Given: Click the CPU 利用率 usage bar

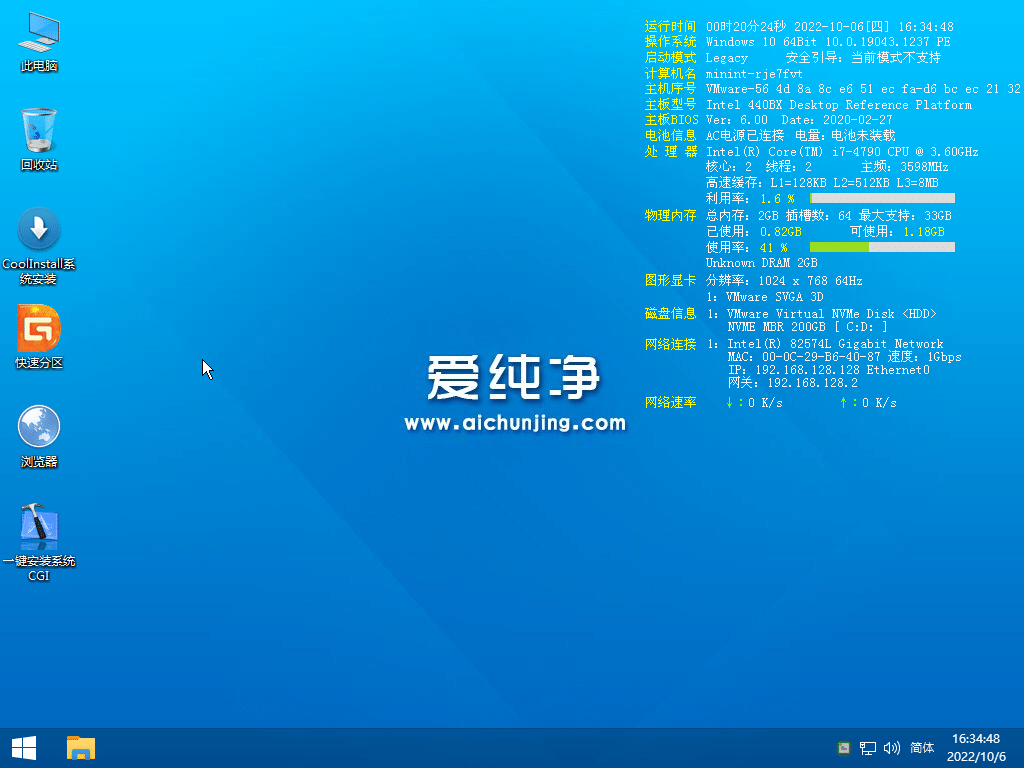Looking at the screenshot, I should [x=882, y=198].
